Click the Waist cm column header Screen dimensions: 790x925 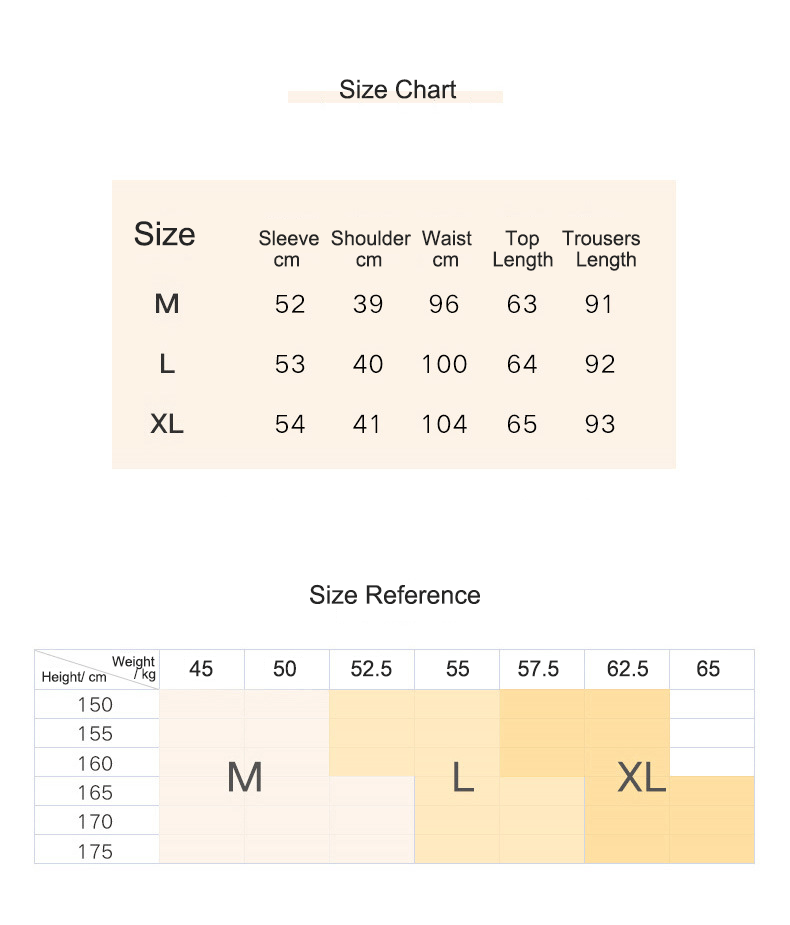click(x=447, y=249)
